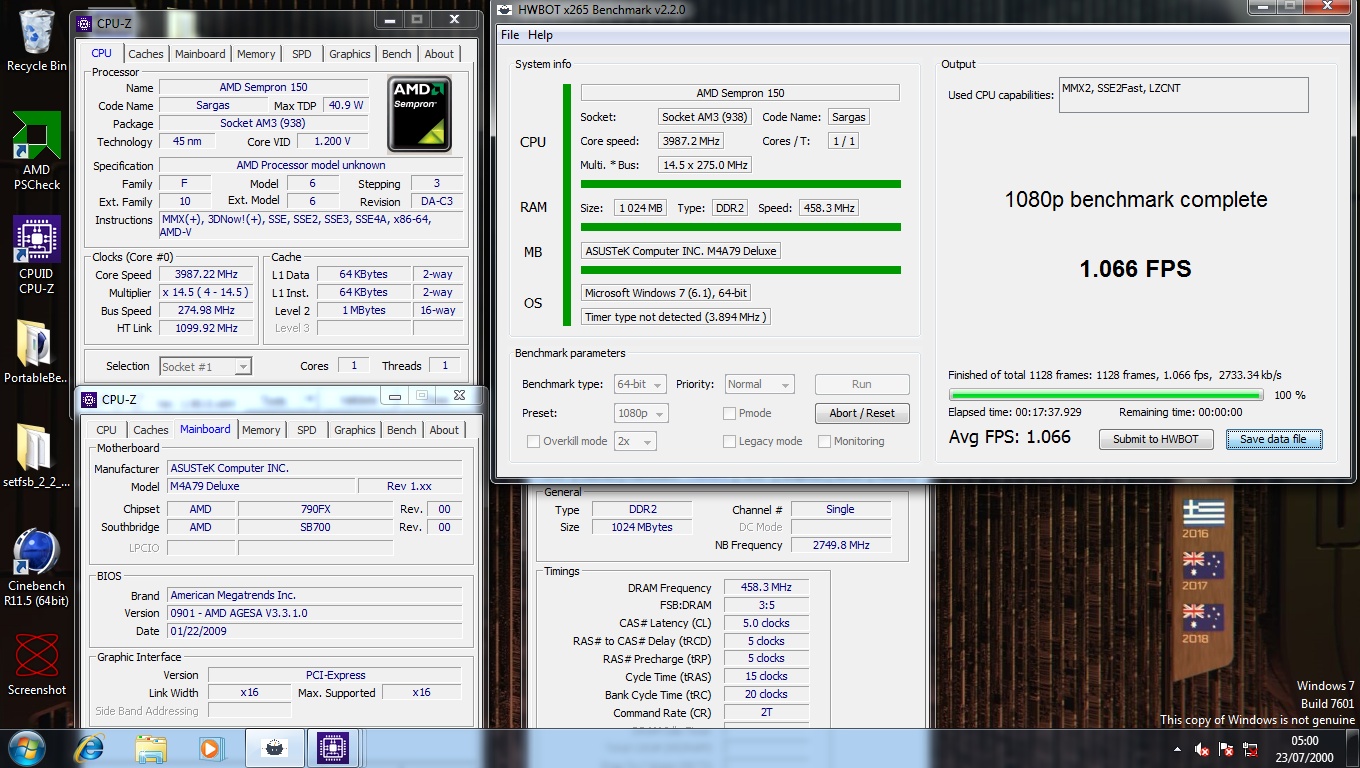
Task: Click the disabled Run button
Action: [x=862, y=384]
